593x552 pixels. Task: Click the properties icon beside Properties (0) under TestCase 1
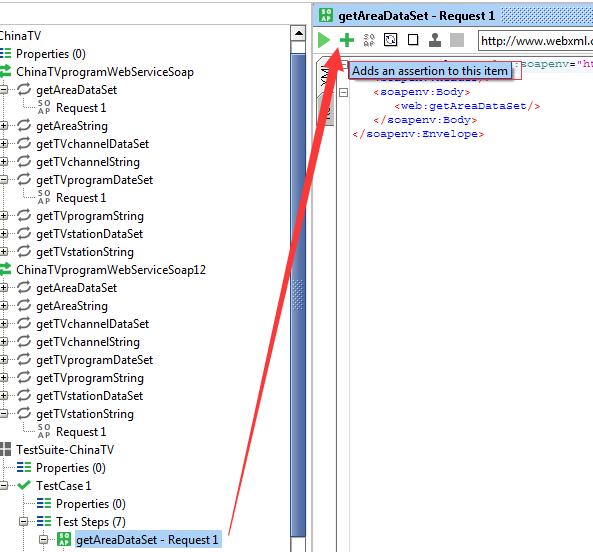(44, 503)
